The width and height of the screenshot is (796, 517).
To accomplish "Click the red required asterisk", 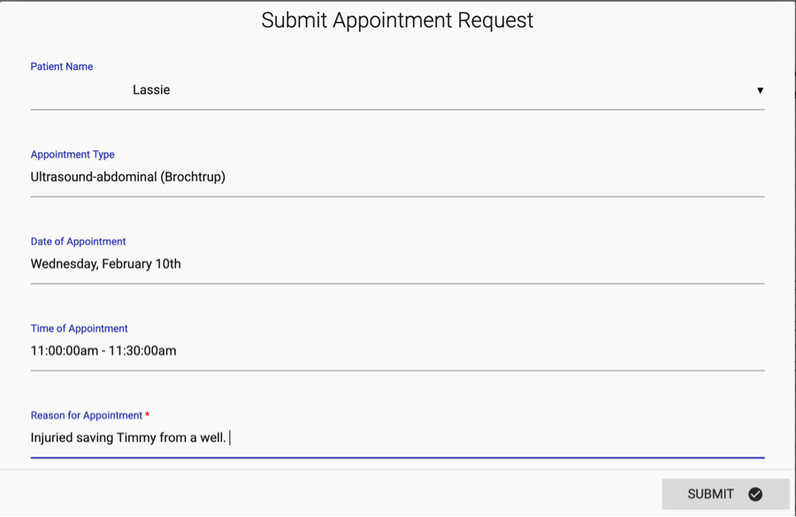I will pos(148,415).
